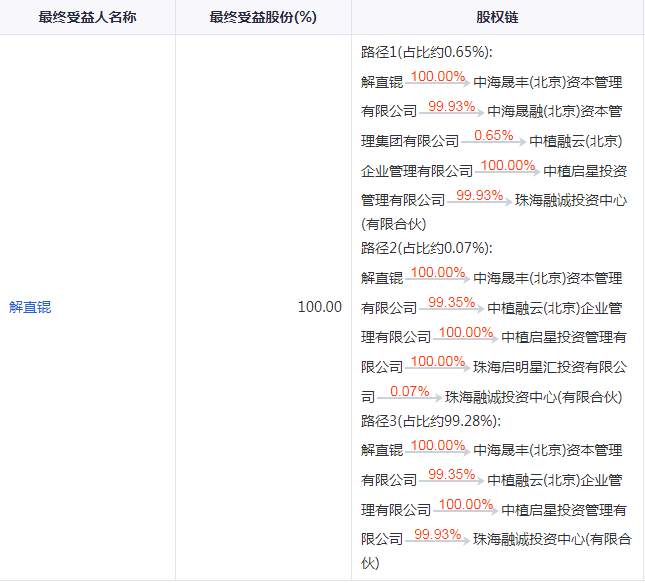
Task: Select the 100.00 beneficial share value cell
Action: (319, 307)
